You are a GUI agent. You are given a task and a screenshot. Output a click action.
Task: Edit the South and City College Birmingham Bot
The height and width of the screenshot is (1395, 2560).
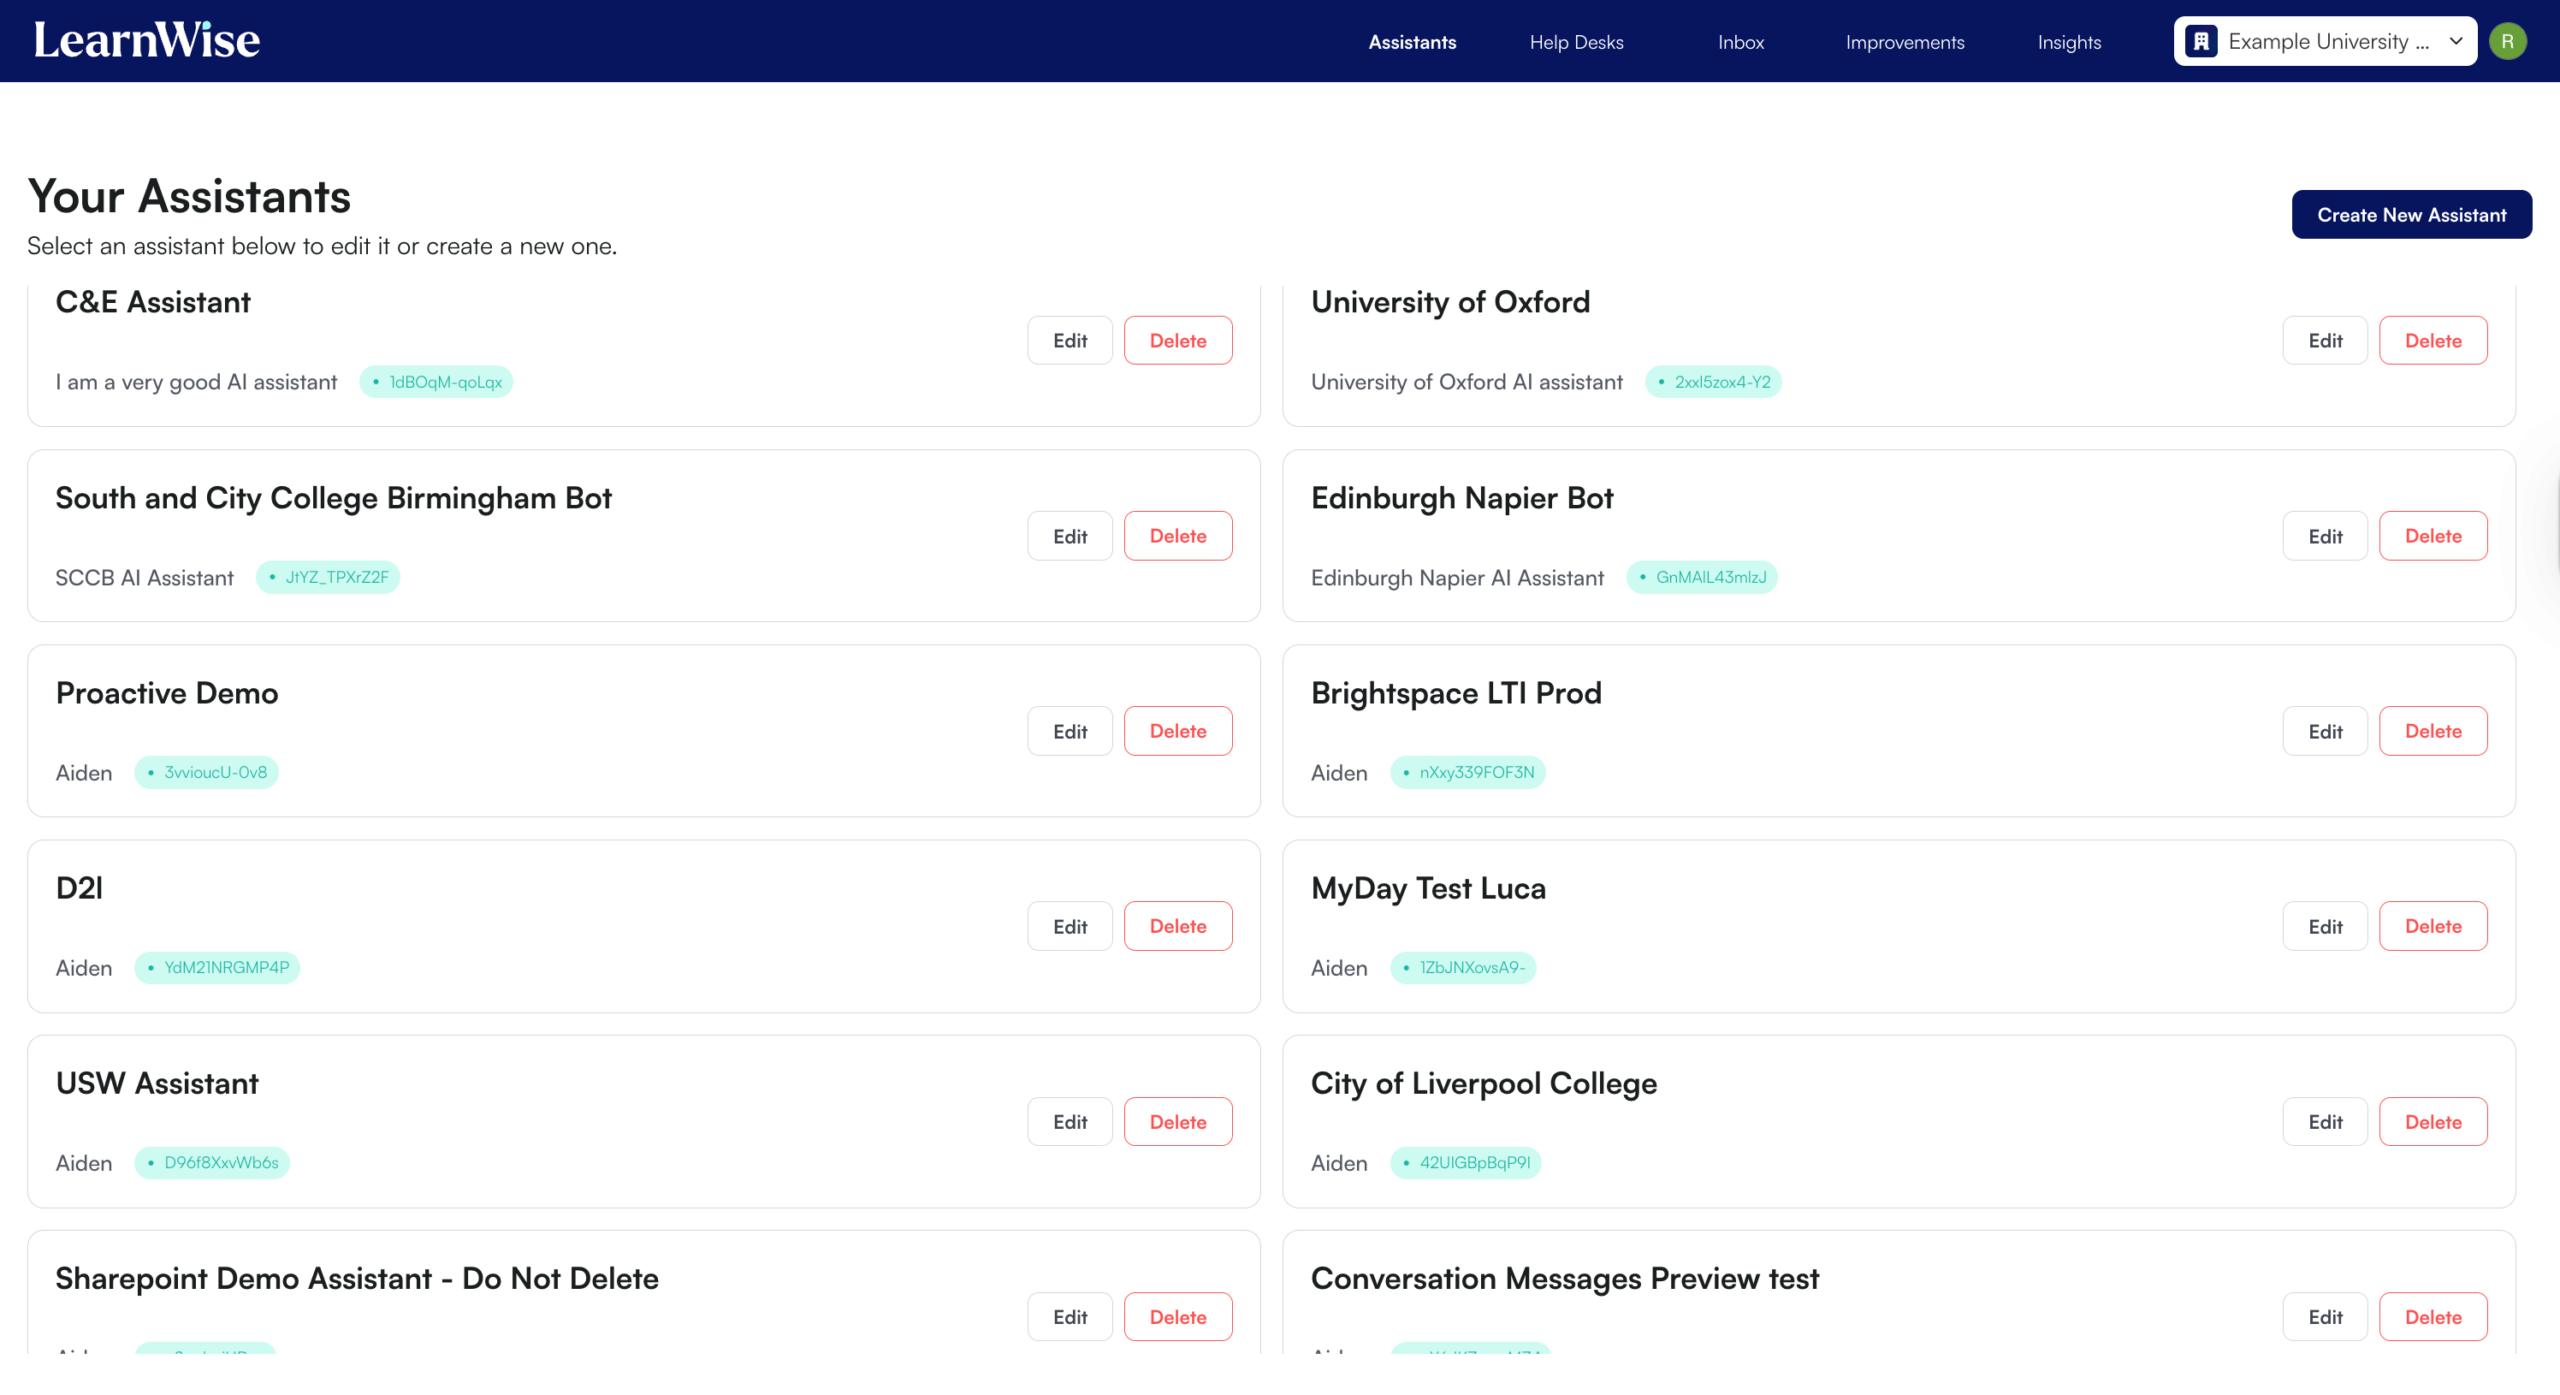[x=1069, y=535]
